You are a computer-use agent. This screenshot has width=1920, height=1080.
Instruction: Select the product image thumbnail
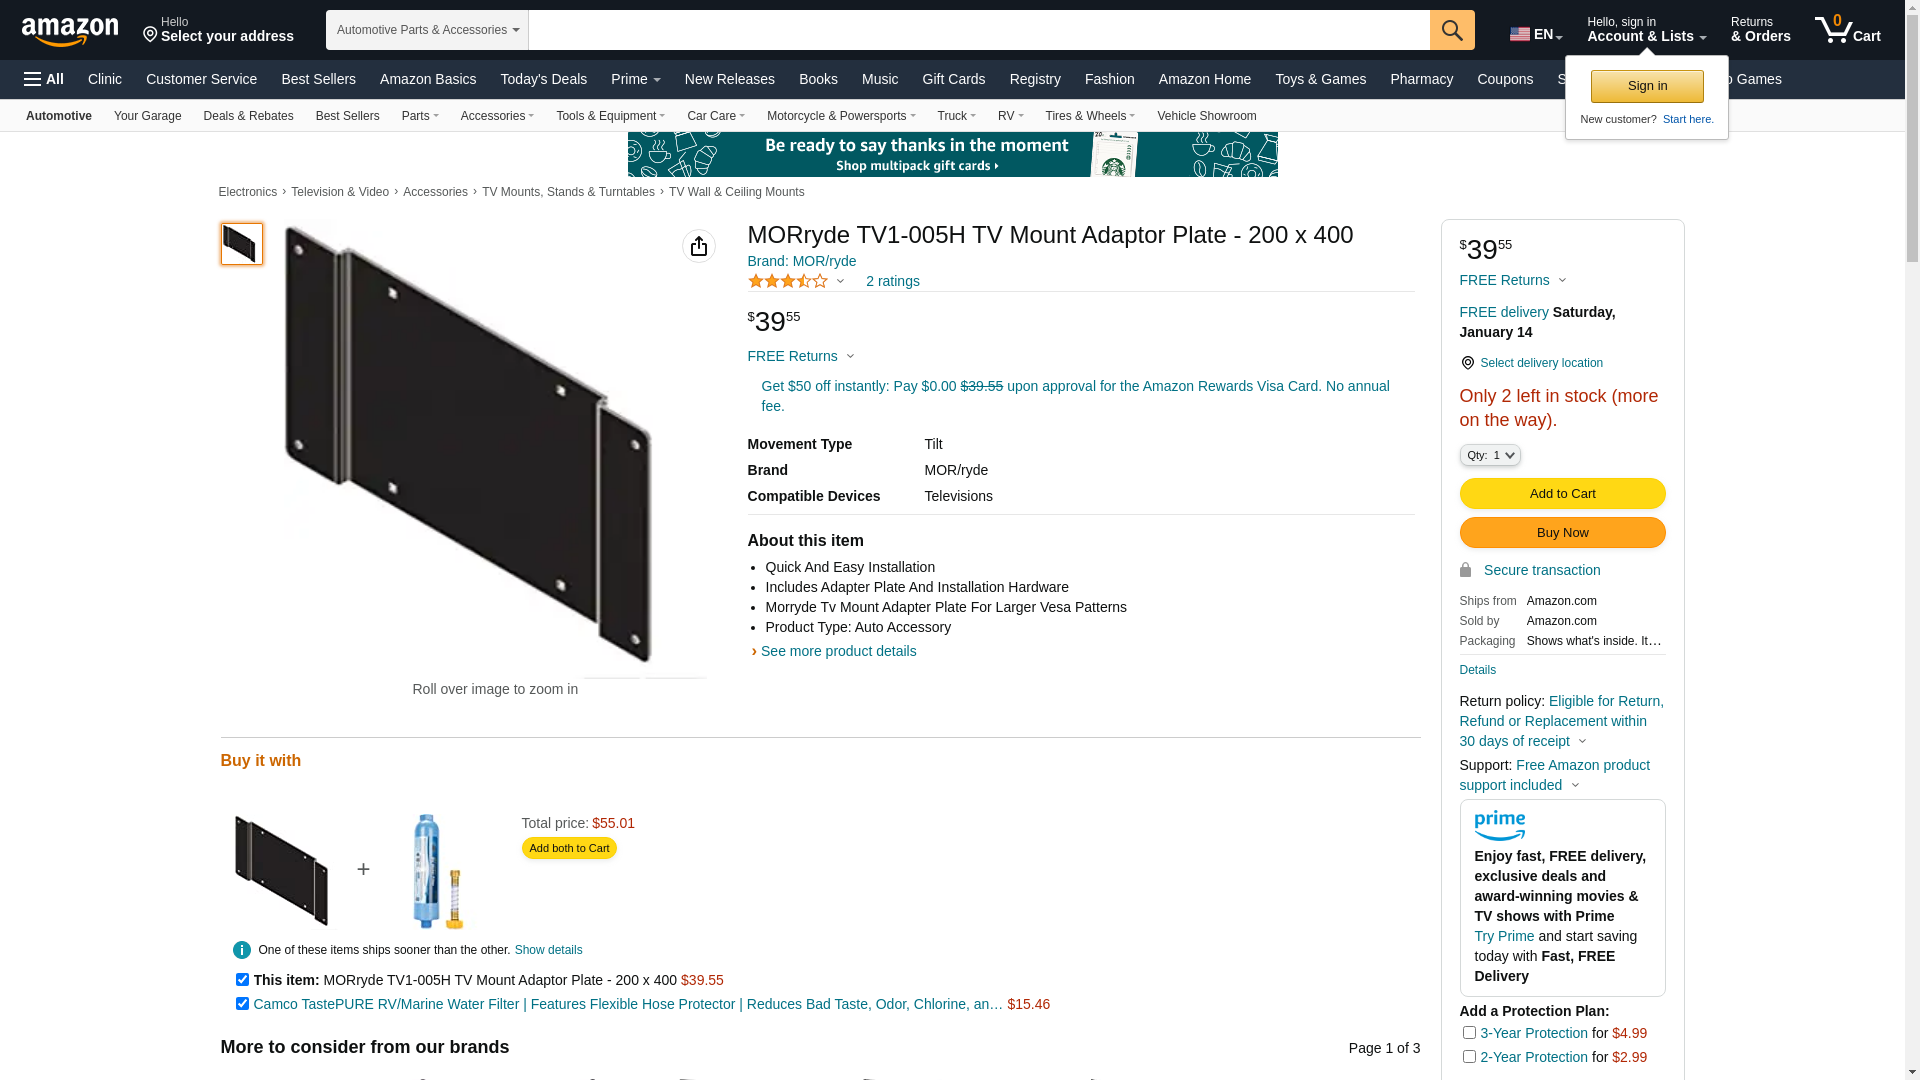242,244
